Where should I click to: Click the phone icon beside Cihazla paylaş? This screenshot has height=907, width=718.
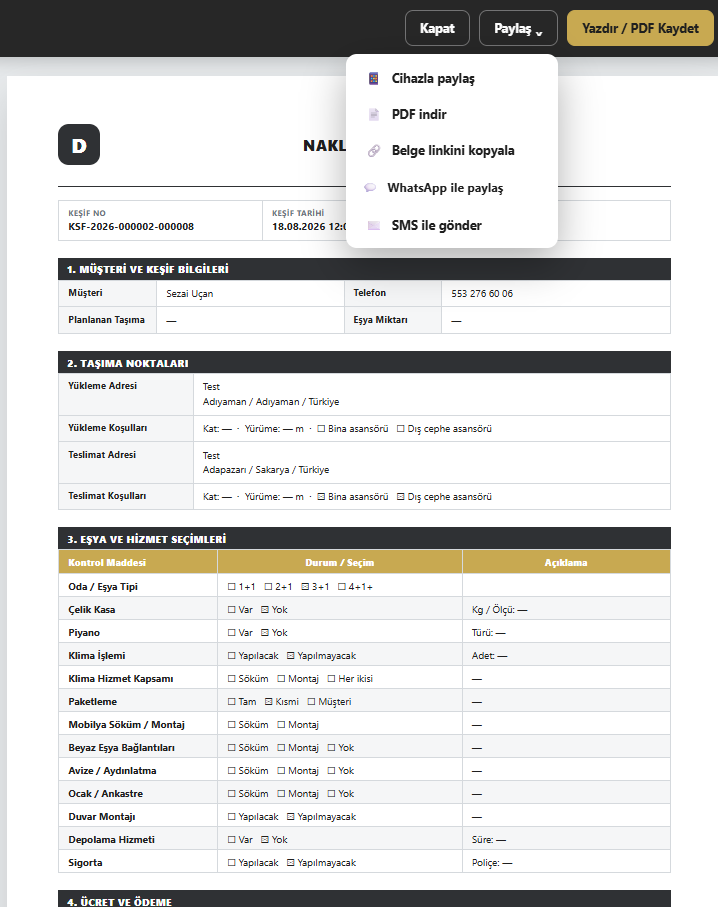(x=374, y=79)
